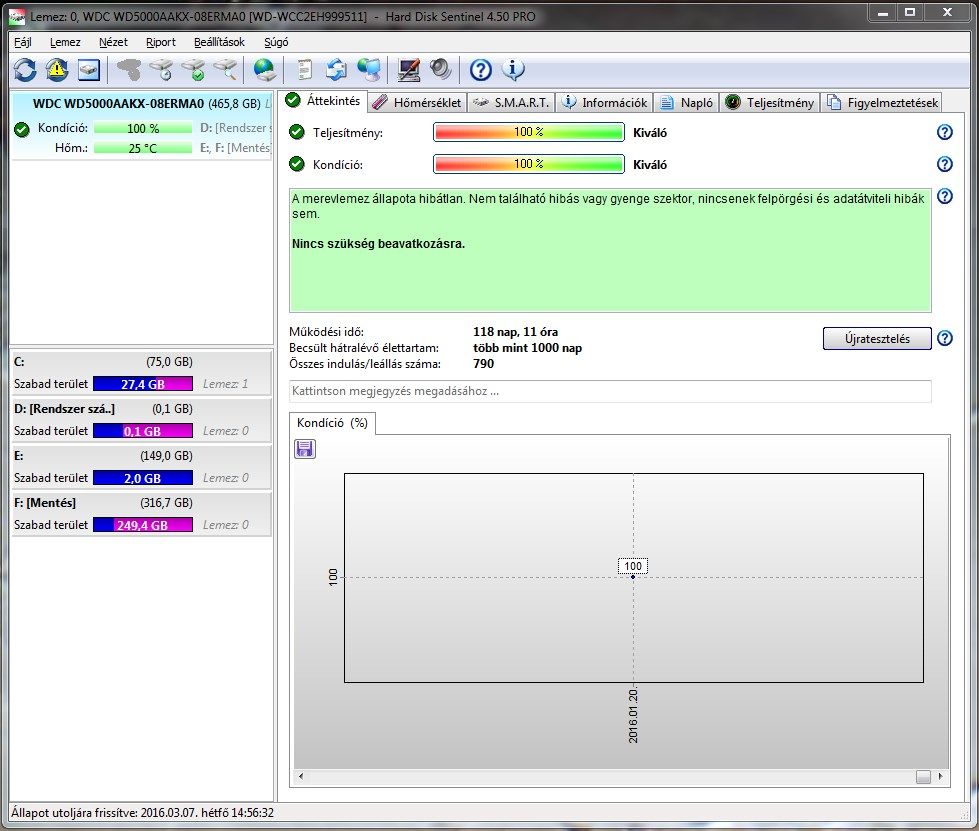This screenshot has width=979, height=831.
Task: Click the refresh icon with yellow warning triangle
Action: tap(57, 69)
